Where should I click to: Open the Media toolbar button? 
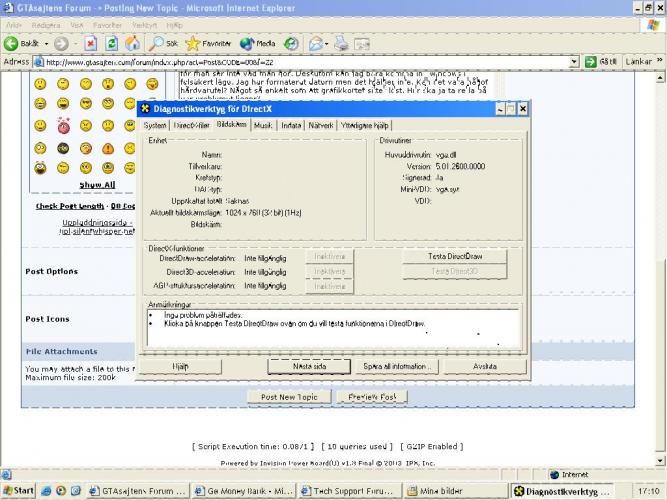259,44
